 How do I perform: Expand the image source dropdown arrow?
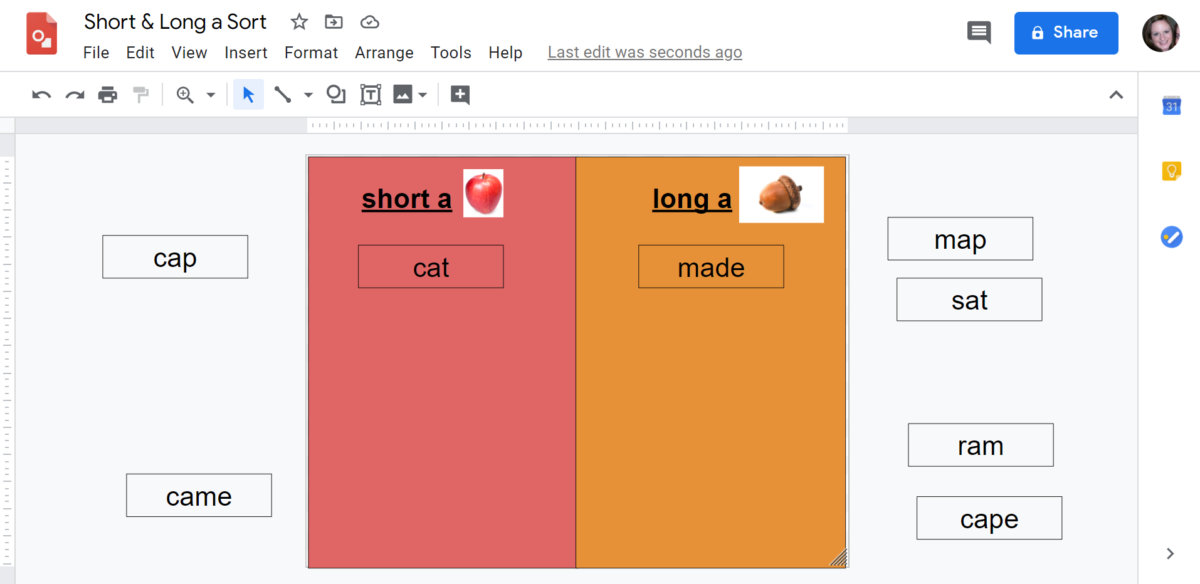[x=423, y=96]
